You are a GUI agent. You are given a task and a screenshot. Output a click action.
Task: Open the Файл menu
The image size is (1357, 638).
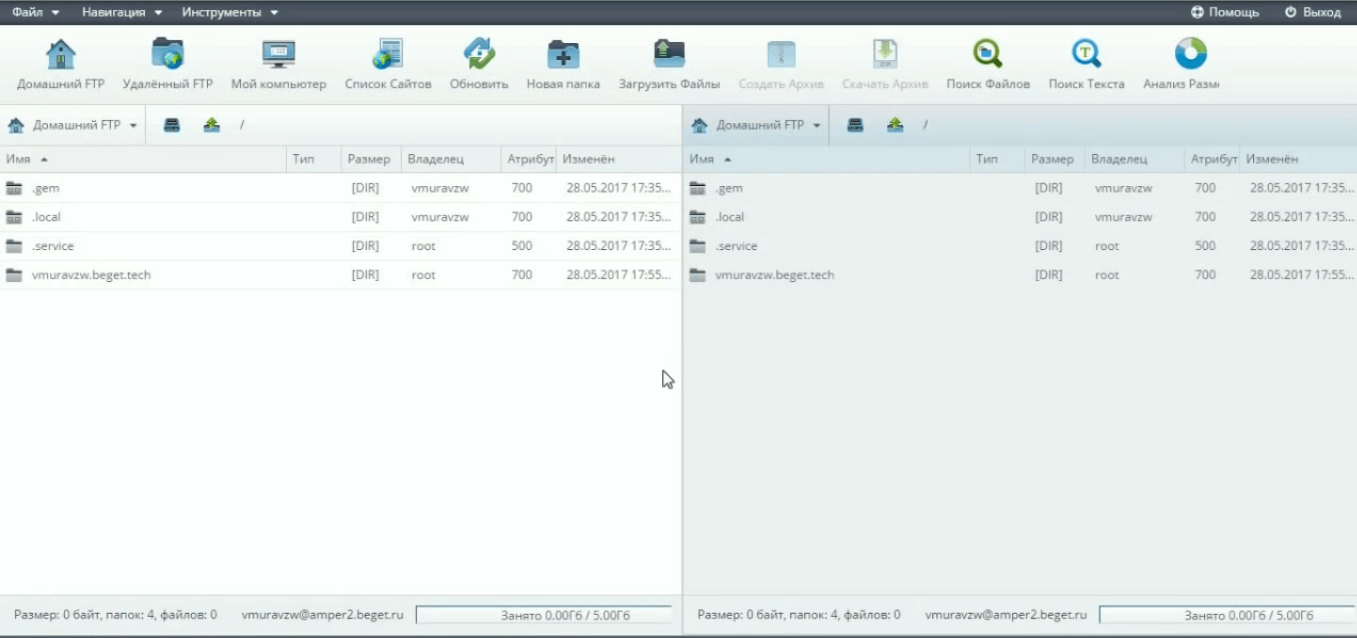pyautogui.click(x=35, y=12)
